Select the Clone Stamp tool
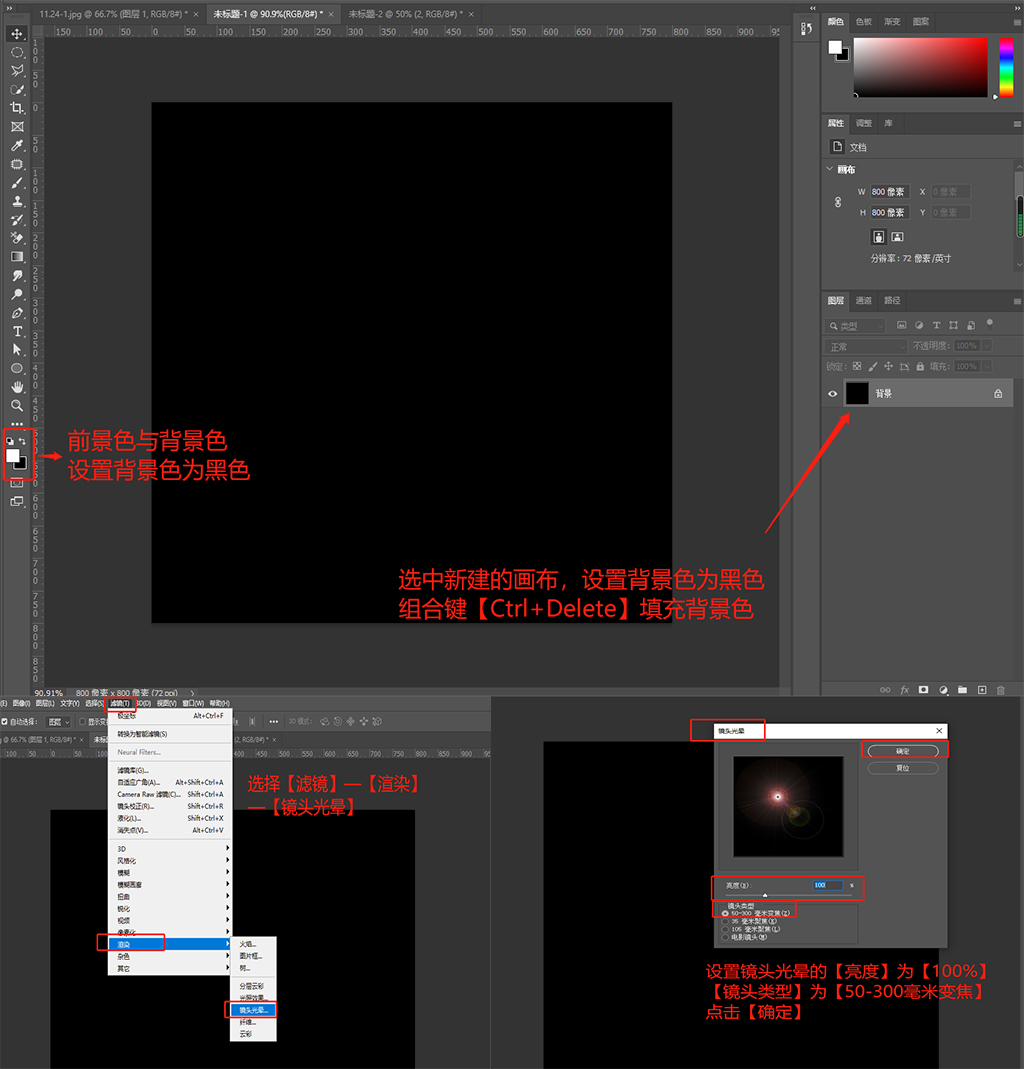 pos(17,201)
